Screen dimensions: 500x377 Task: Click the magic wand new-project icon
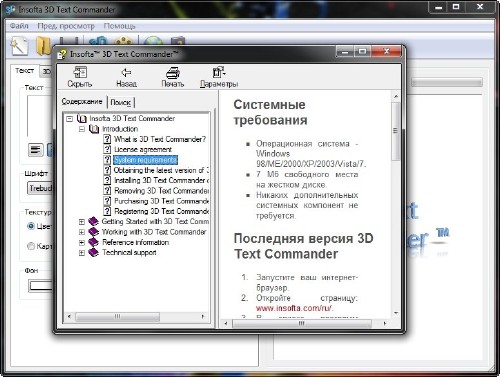coord(19,46)
